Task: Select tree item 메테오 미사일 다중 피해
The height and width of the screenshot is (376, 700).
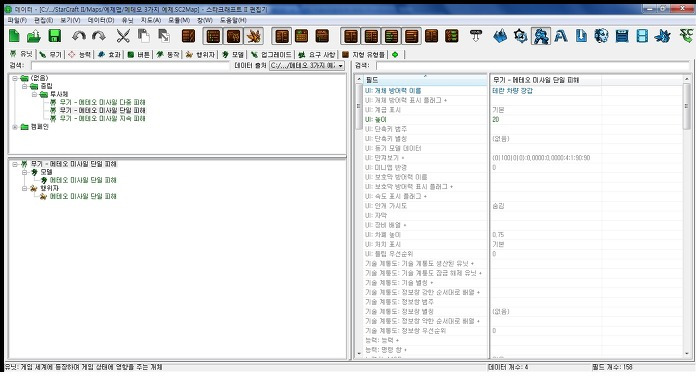Action: click(102, 102)
